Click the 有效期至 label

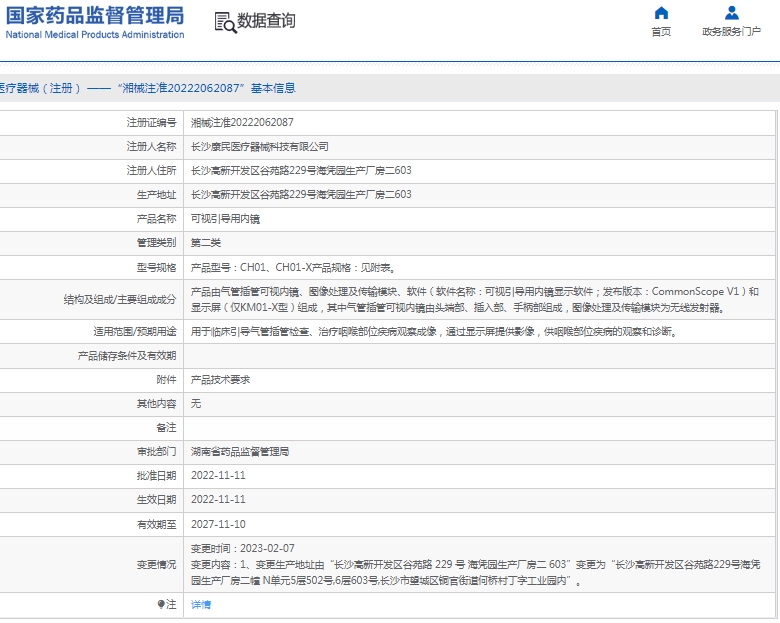click(156, 524)
